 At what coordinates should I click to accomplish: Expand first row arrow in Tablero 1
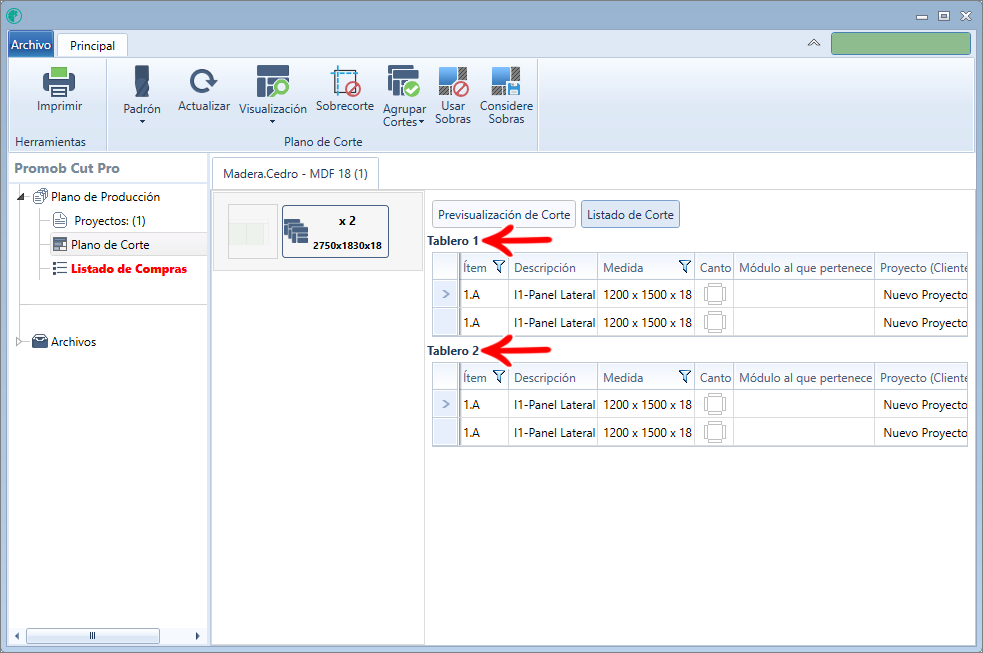point(446,294)
